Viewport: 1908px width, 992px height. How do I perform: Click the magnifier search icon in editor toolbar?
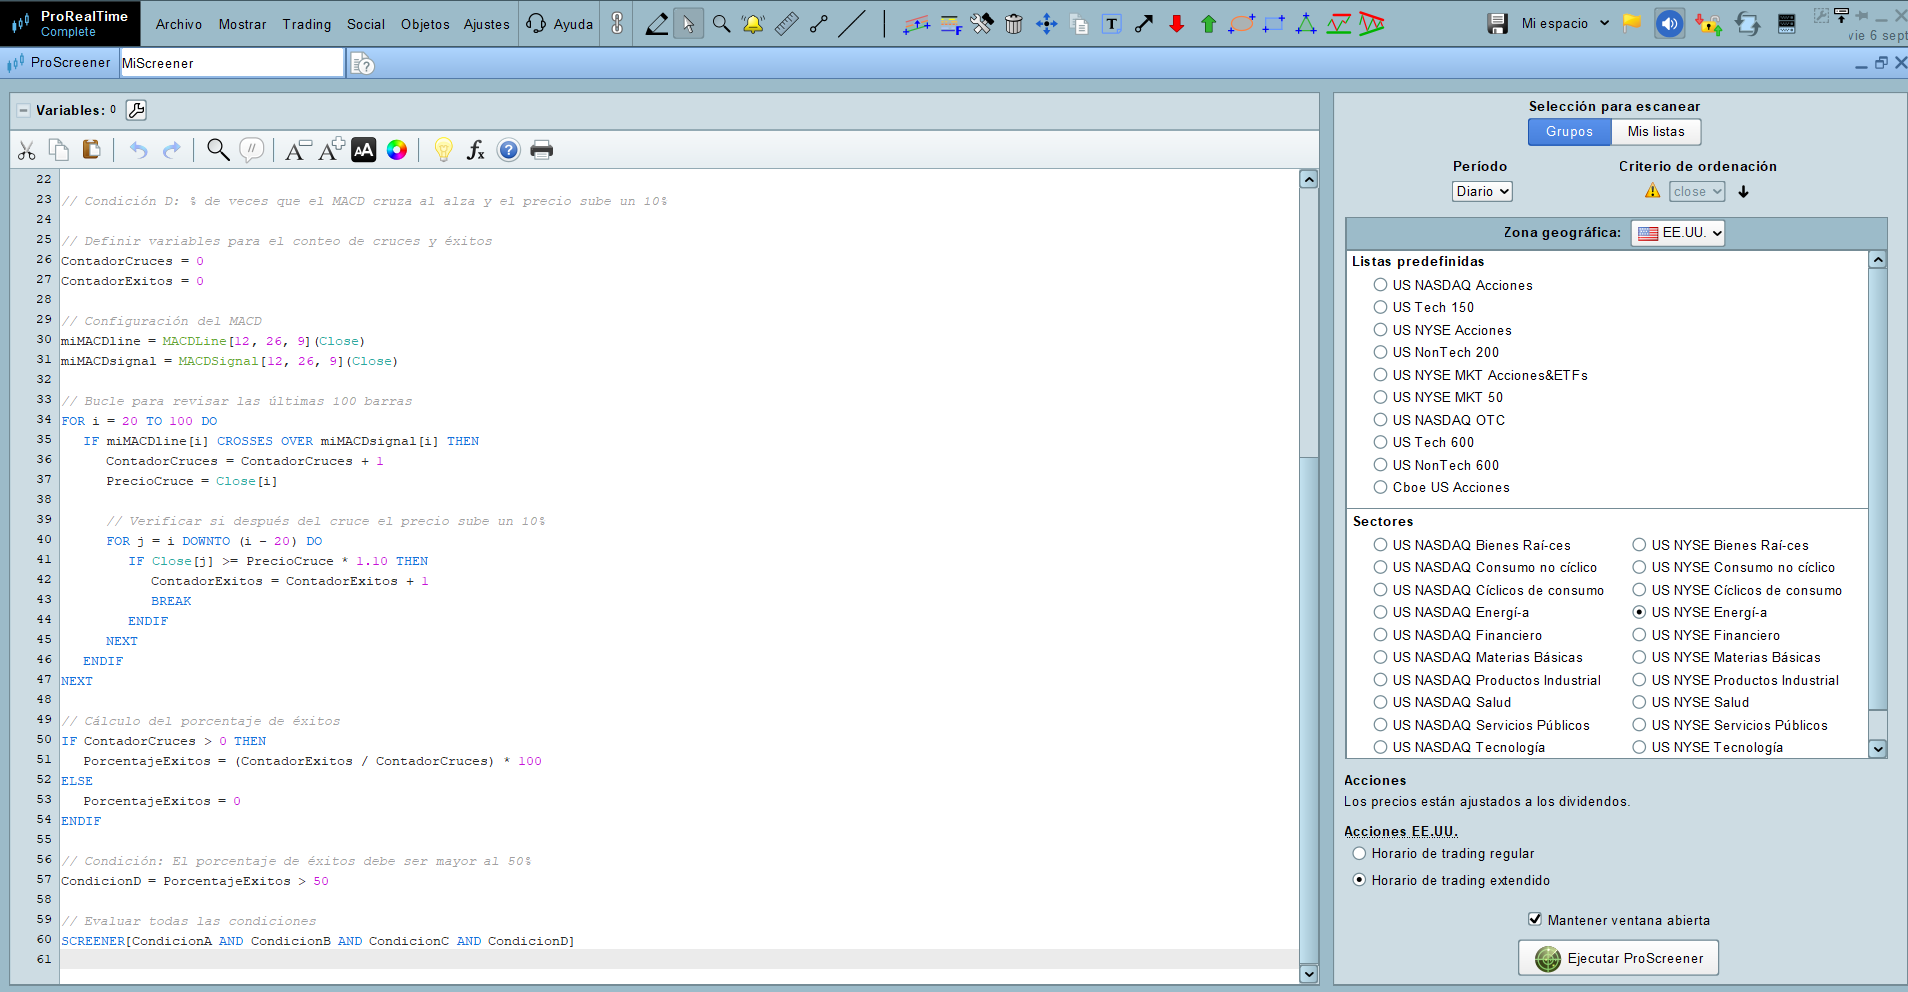pyautogui.click(x=217, y=150)
